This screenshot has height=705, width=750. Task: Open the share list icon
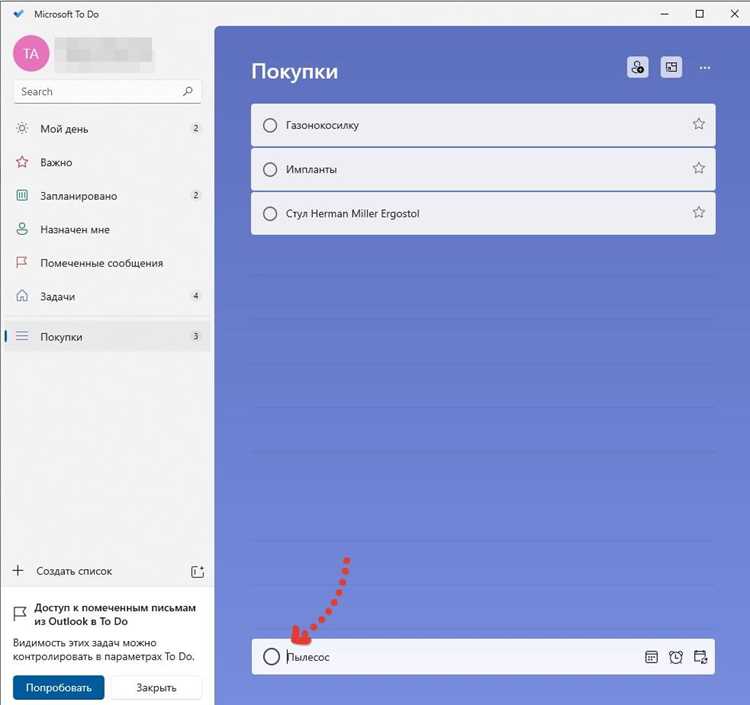point(637,67)
